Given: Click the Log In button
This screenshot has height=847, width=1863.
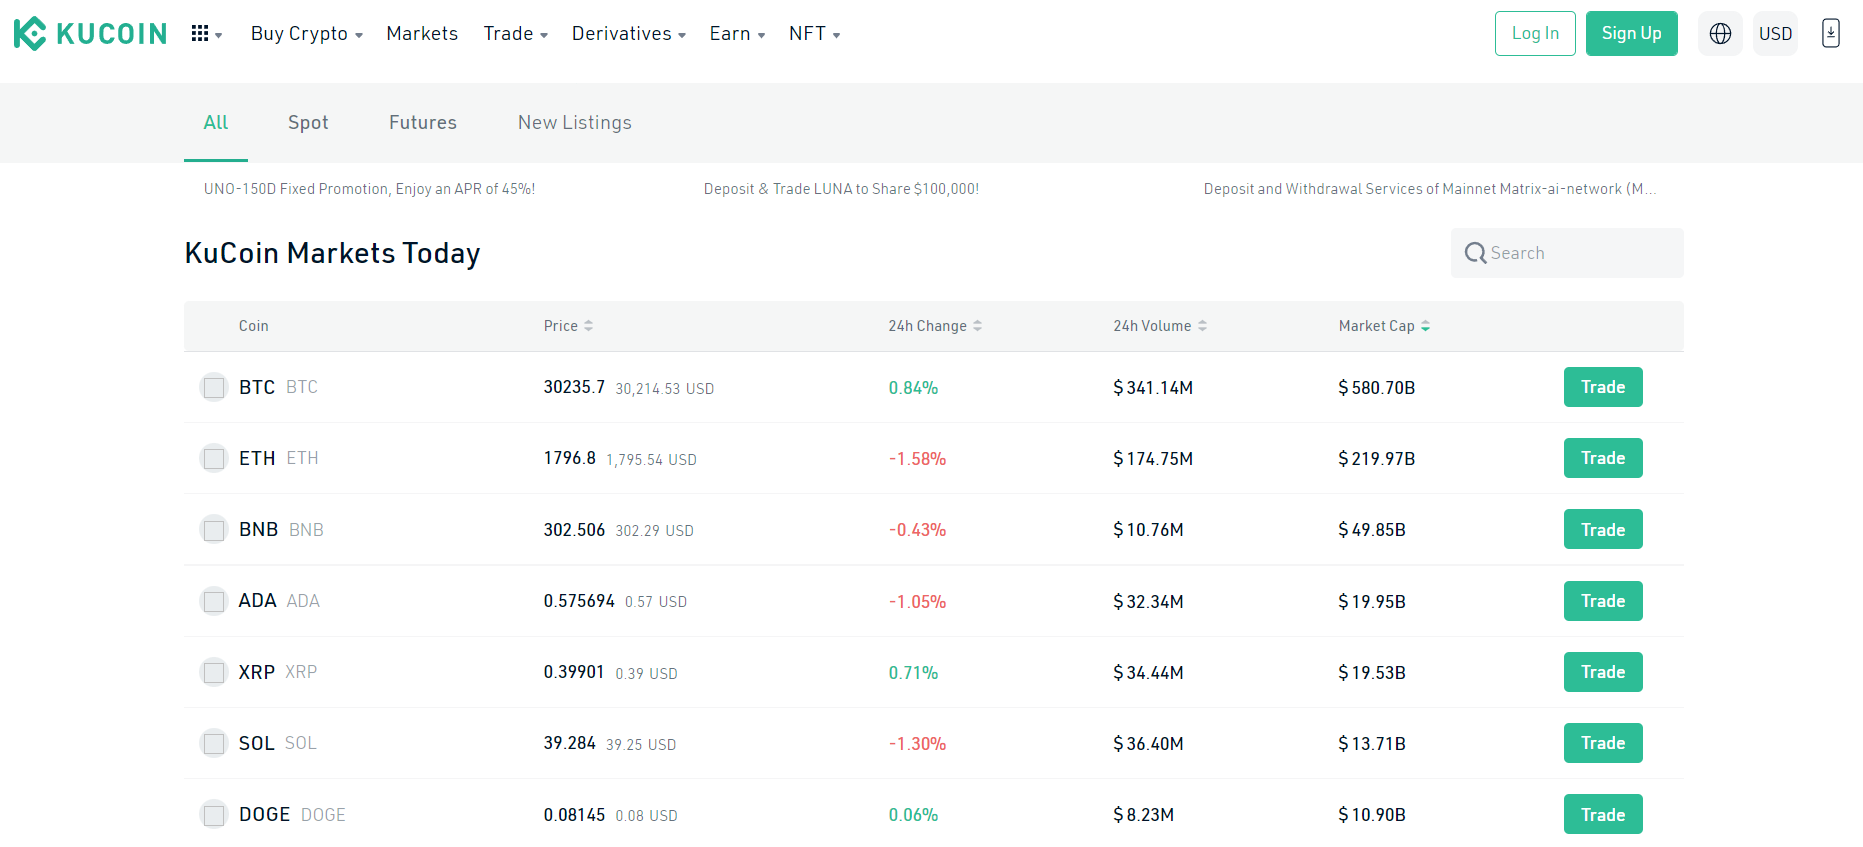Looking at the screenshot, I should [1535, 34].
